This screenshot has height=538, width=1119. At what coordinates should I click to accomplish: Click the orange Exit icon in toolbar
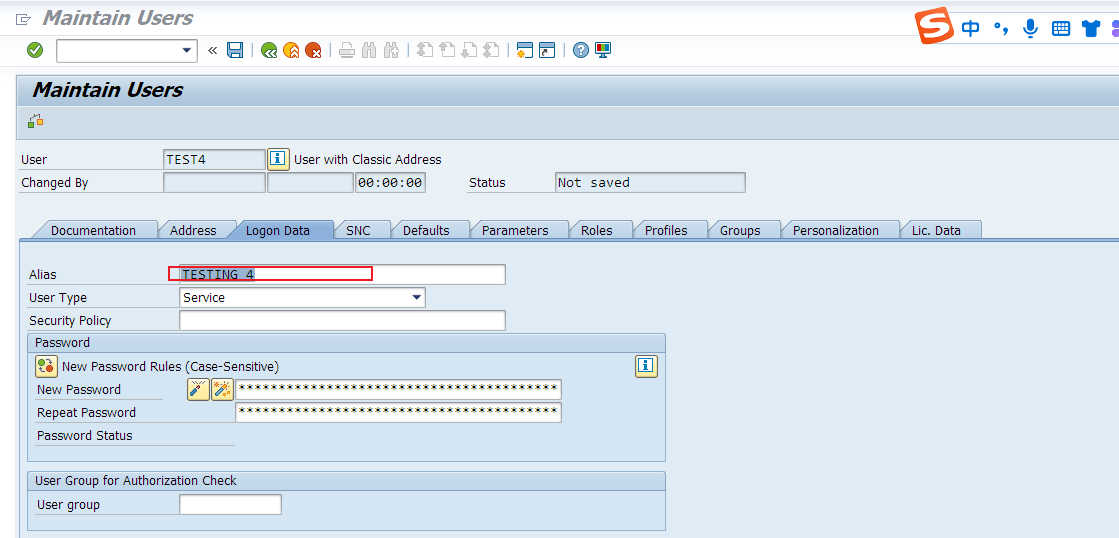click(291, 50)
